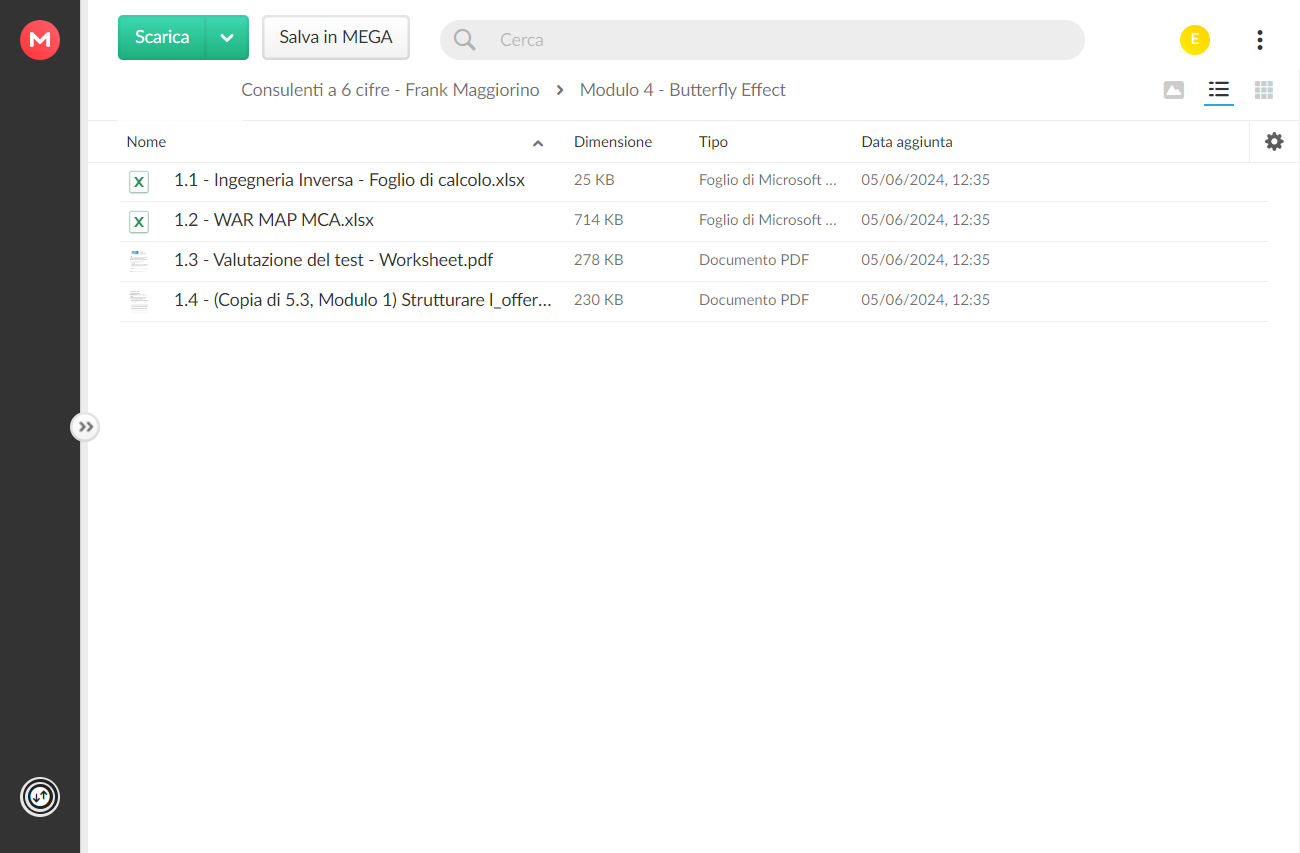Click the Salva in MEGA button
1300x853 pixels.
[336, 38]
